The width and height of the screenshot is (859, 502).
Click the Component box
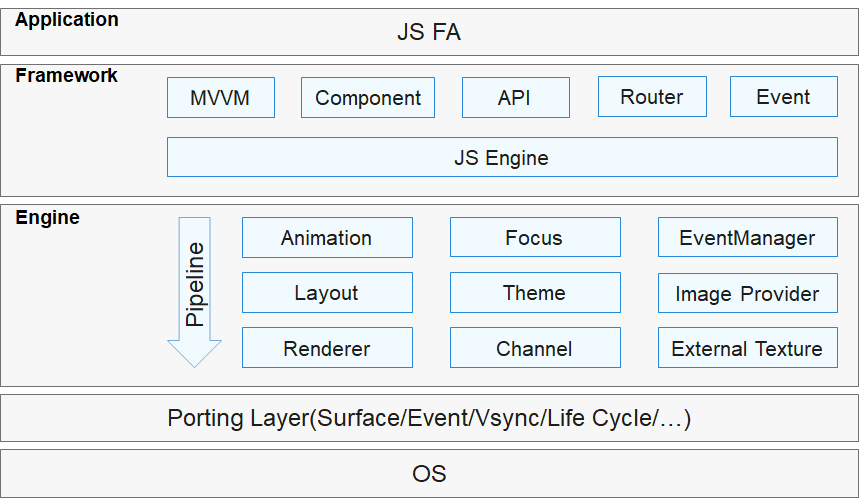coord(368,97)
